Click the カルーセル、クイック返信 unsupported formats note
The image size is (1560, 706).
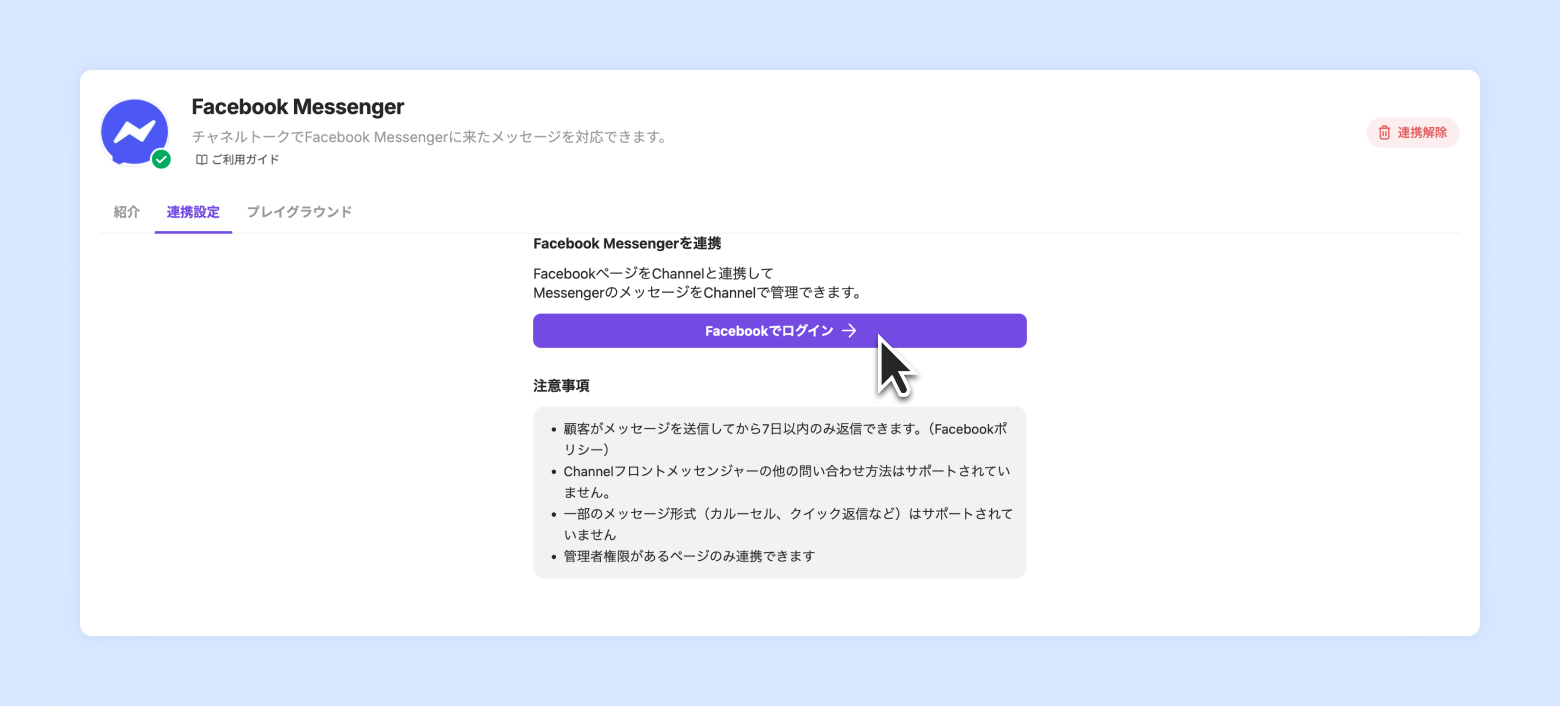coord(788,524)
